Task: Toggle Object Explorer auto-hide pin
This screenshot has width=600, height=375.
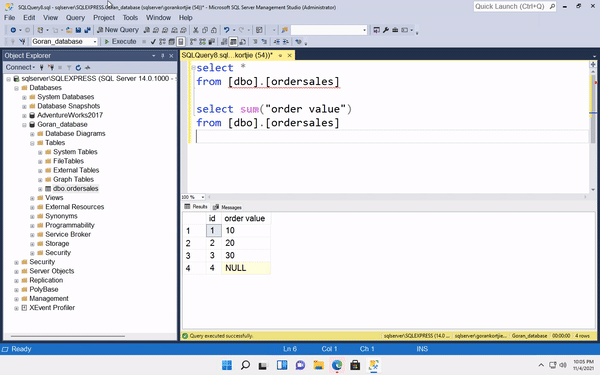Action: [x=162, y=56]
